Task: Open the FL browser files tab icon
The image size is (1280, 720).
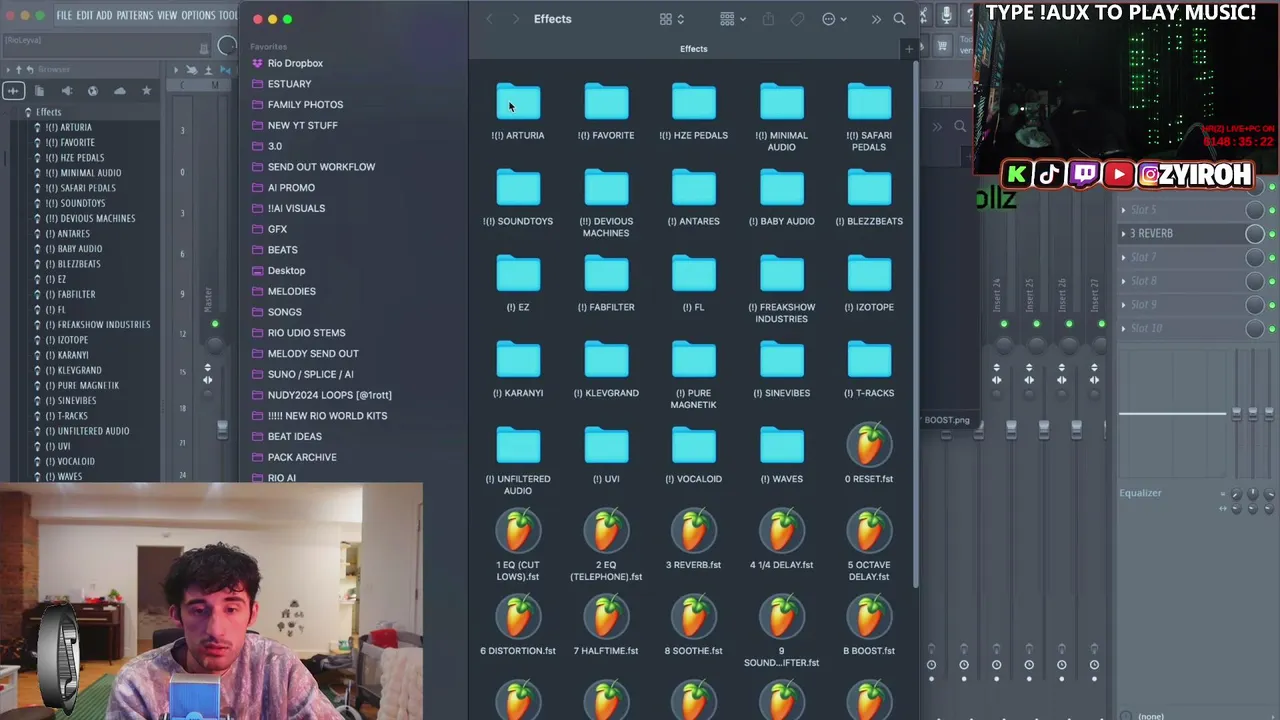Action: click(x=40, y=91)
